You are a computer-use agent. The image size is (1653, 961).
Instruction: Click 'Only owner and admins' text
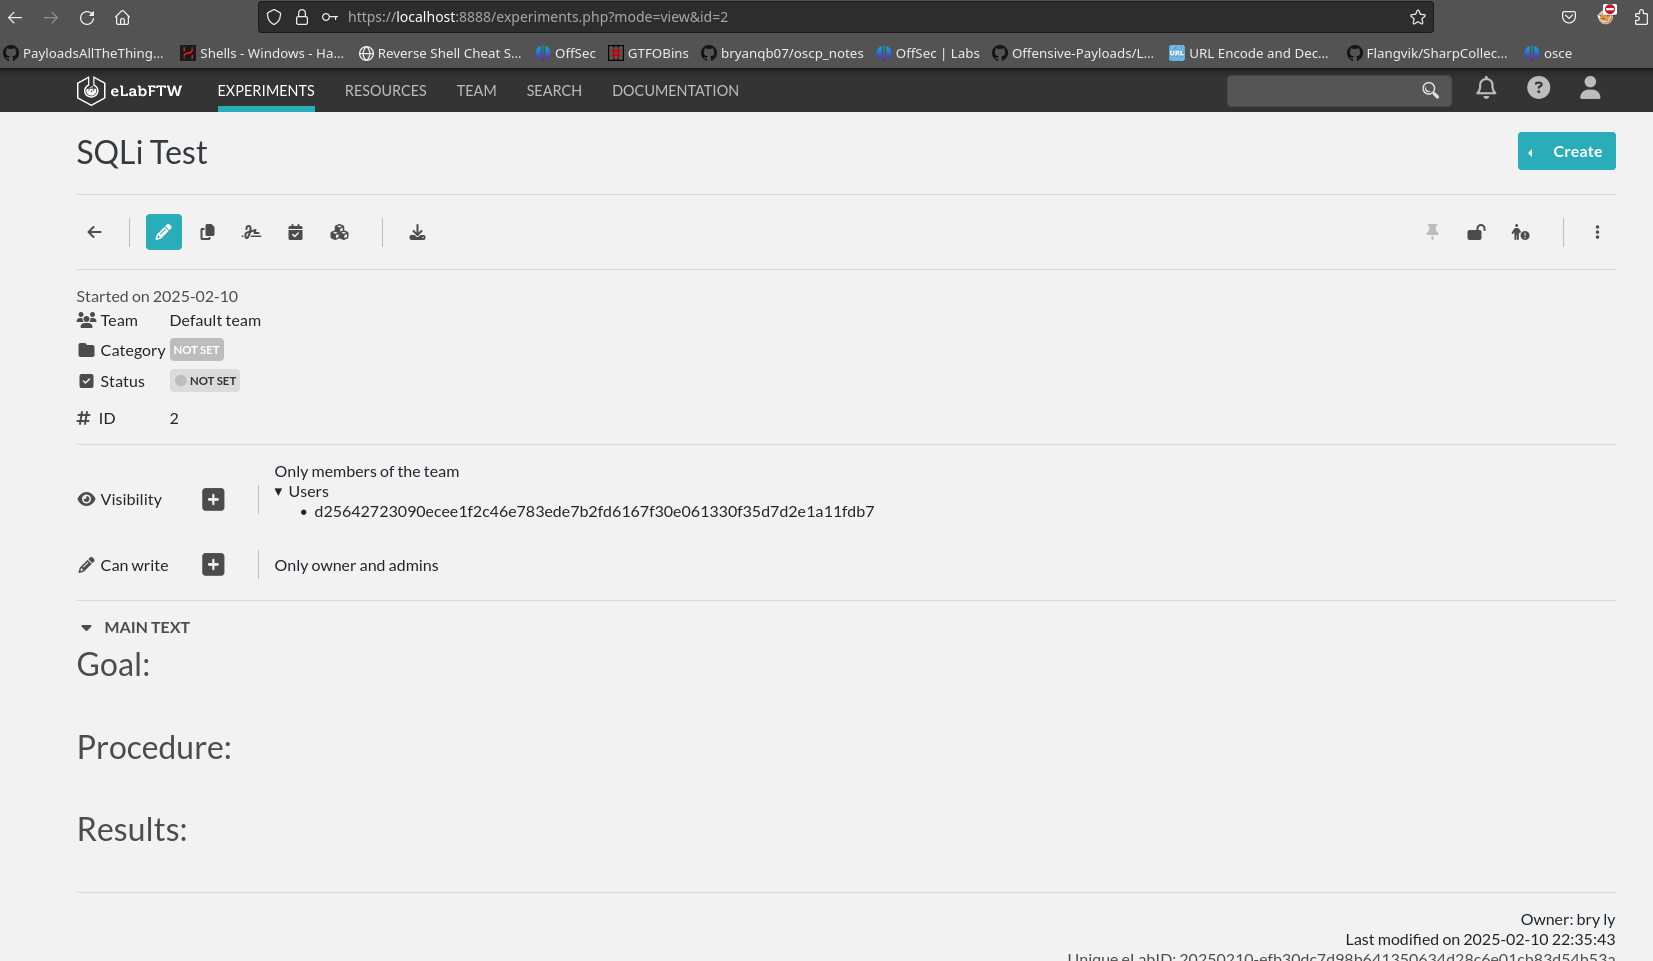(356, 566)
